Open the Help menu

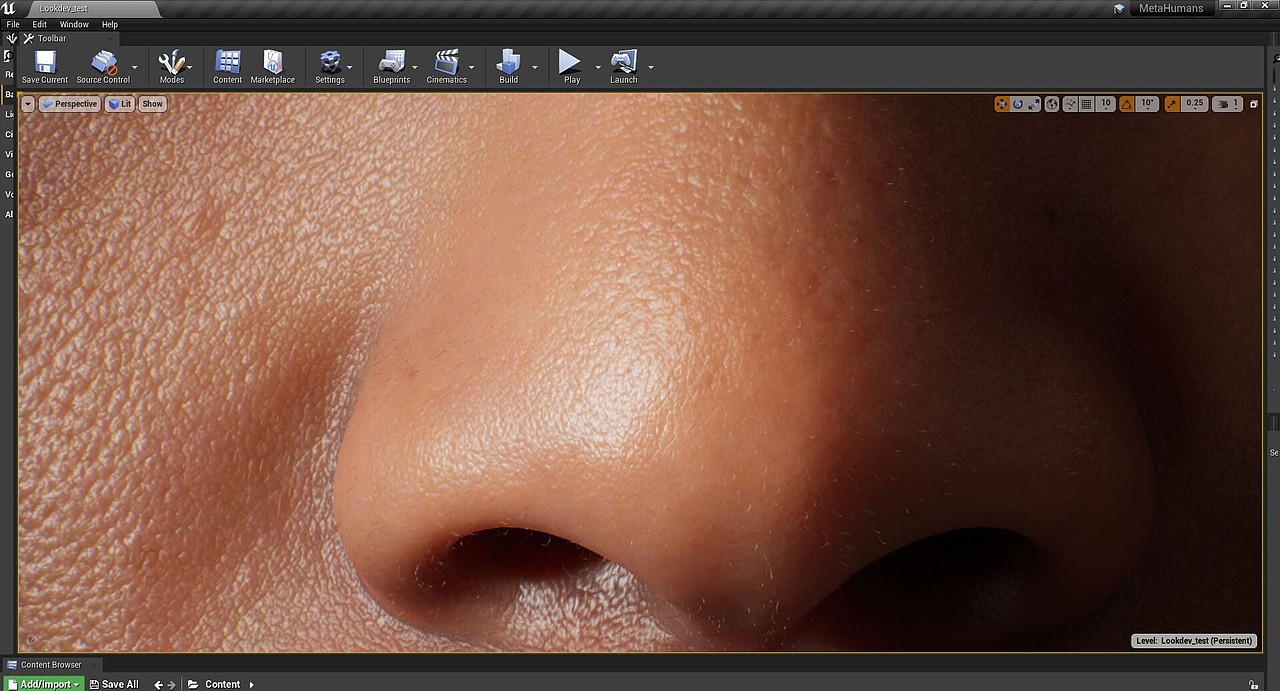[110, 24]
